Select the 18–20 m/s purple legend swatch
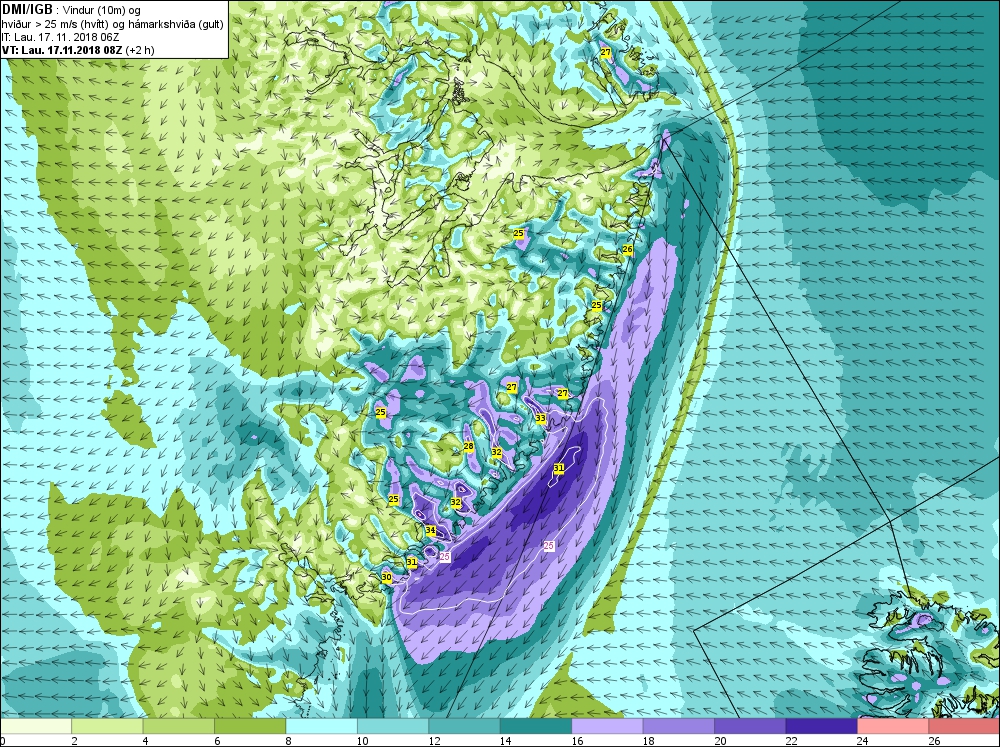1000x747 pixels. pyautogui.click(x=679, y=726)
